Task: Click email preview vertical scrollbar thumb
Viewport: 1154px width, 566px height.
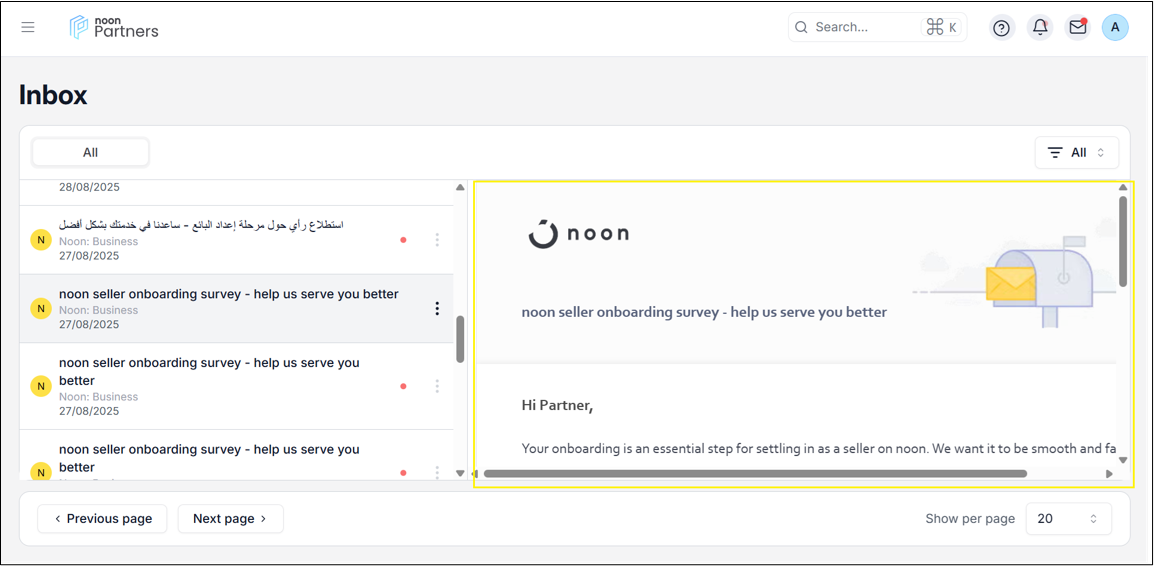Action: [1123, 241]
